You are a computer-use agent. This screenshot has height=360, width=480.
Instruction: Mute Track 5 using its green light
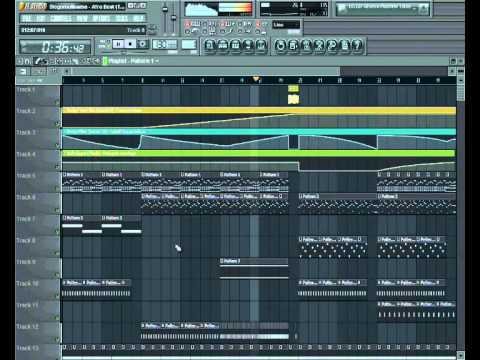tap(57, 189)
